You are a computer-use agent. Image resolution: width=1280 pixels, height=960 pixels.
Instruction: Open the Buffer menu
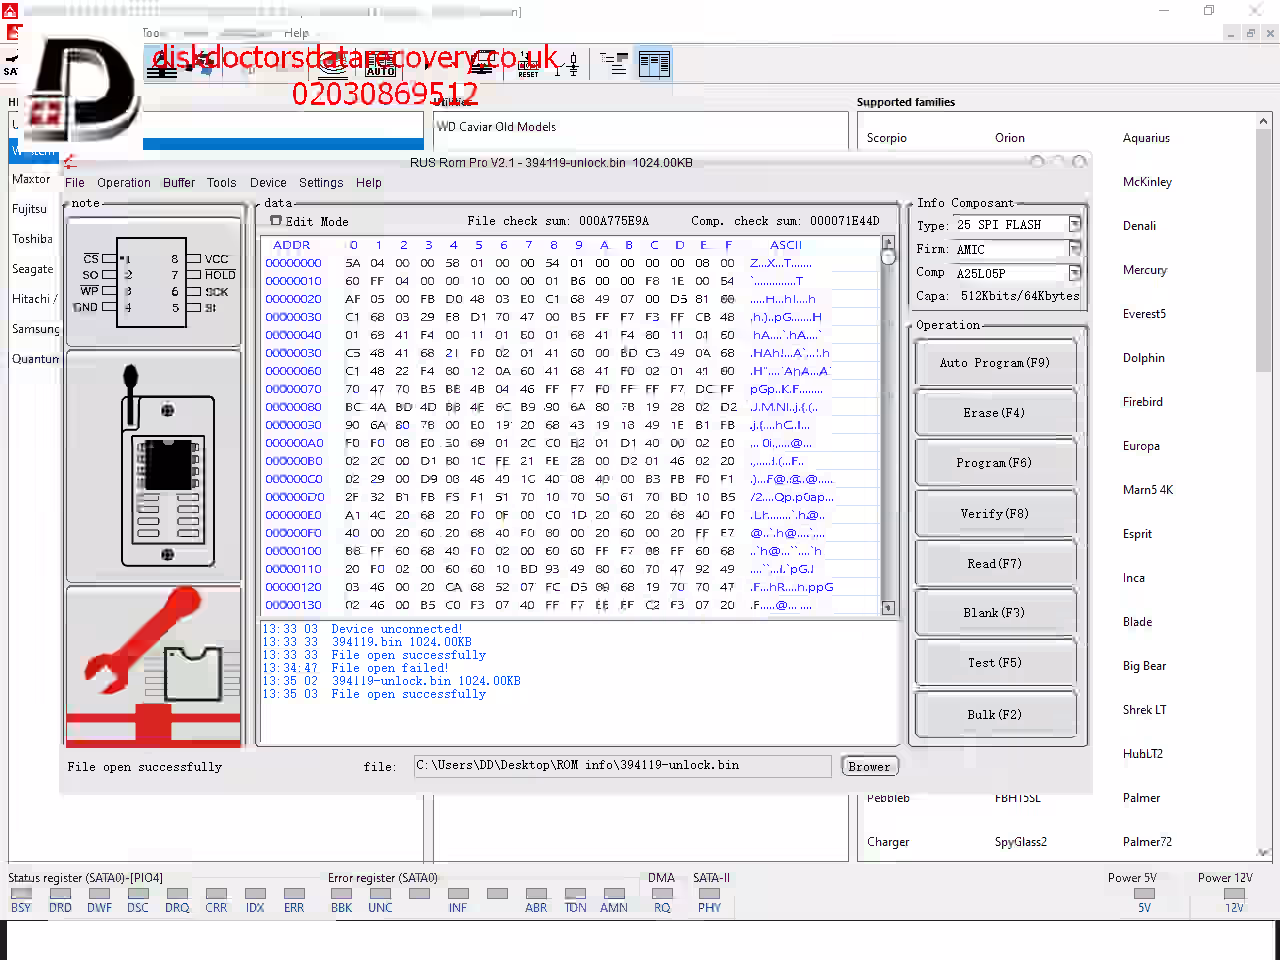tap(179, 183)
